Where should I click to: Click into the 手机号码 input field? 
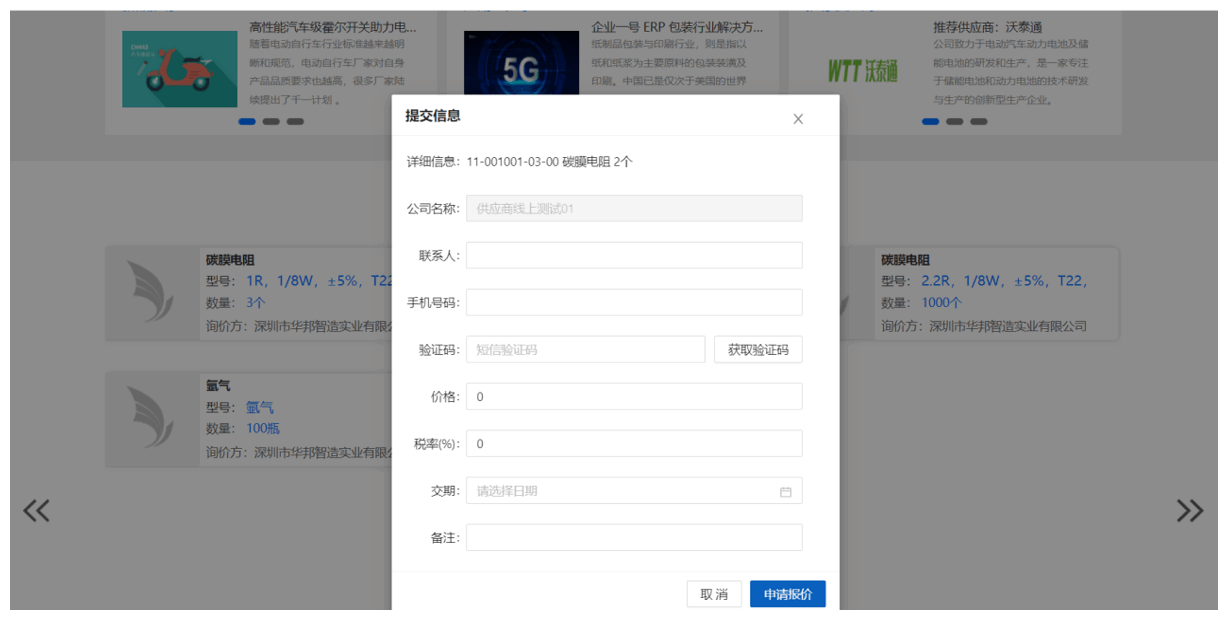pyautogui.click(x=634, y=302)
